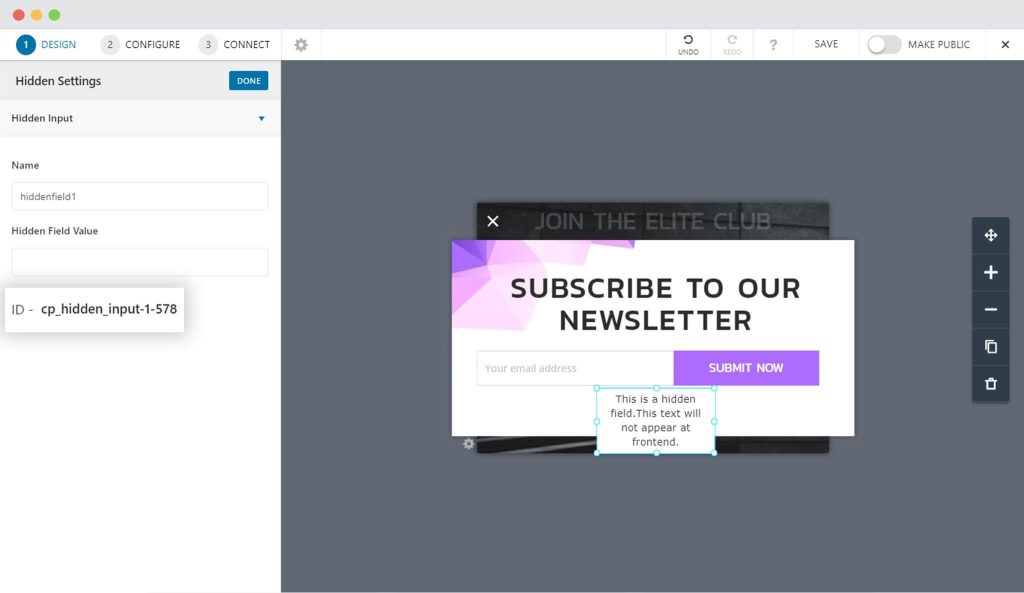Image resolution: width=1024 pixels, height=593 pixels.
Task: Select the move arrows icon in right toolbar
Action: click(x=991, y=235)
